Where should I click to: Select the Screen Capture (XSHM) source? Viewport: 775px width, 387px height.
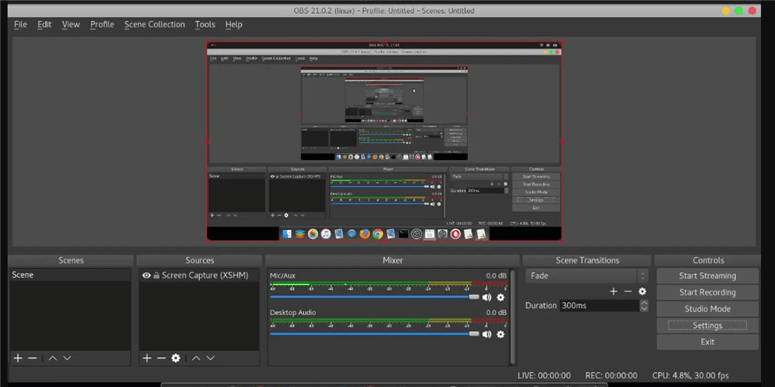199,275
